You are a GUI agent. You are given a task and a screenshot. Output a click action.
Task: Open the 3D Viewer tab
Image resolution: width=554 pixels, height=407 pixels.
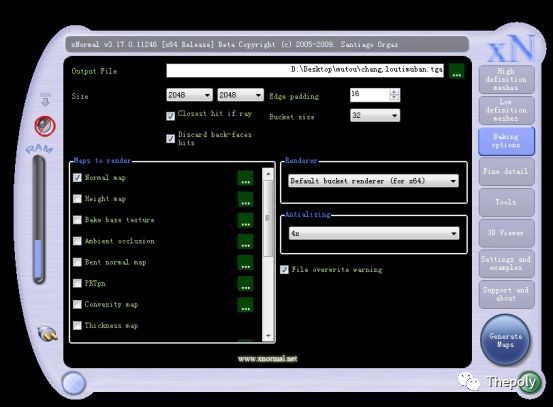click(x=506, y=233)
